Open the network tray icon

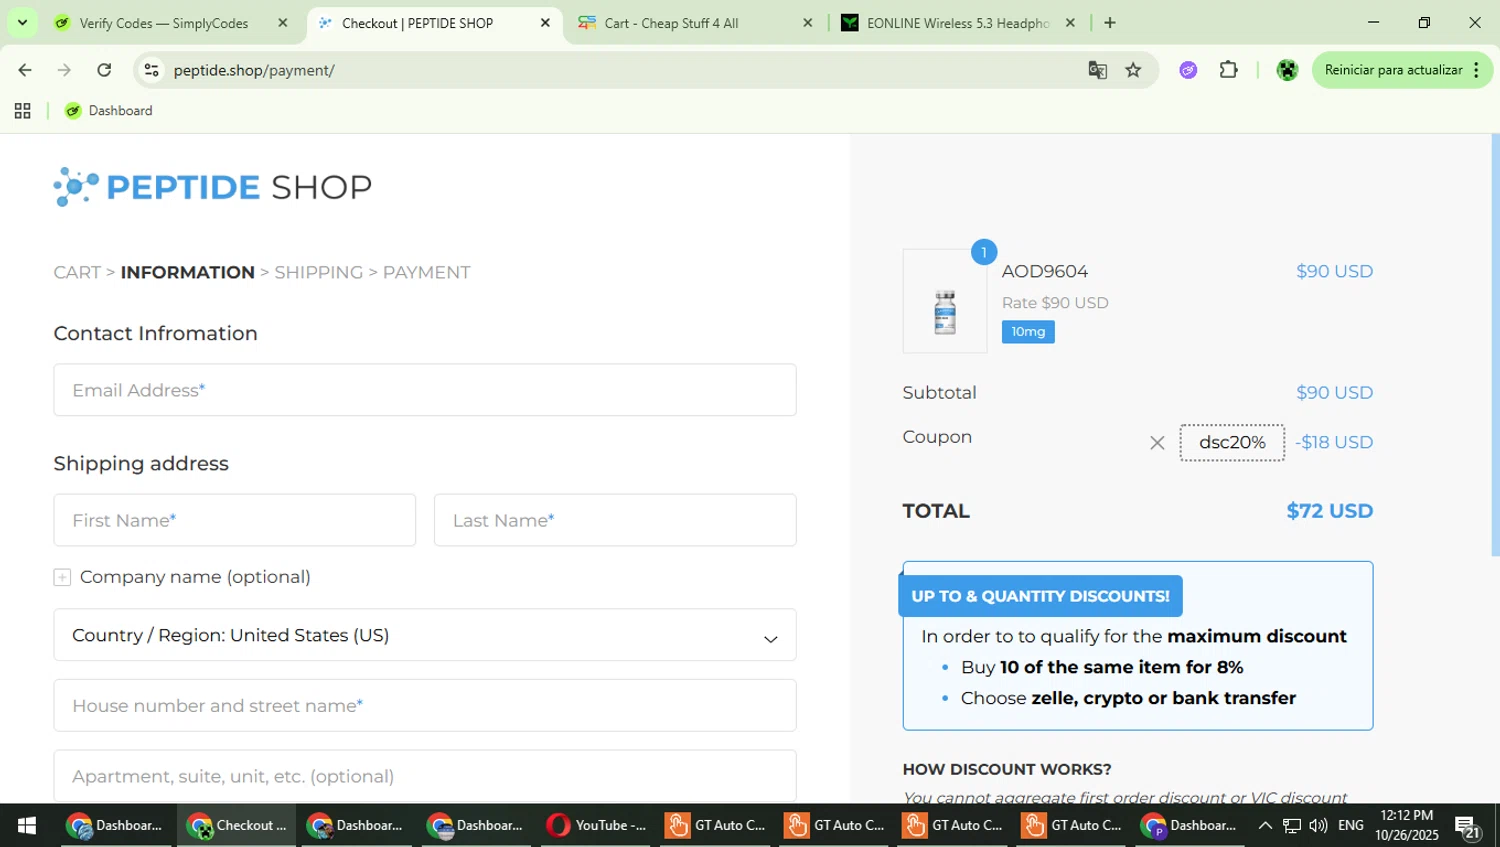(1292, 826)
